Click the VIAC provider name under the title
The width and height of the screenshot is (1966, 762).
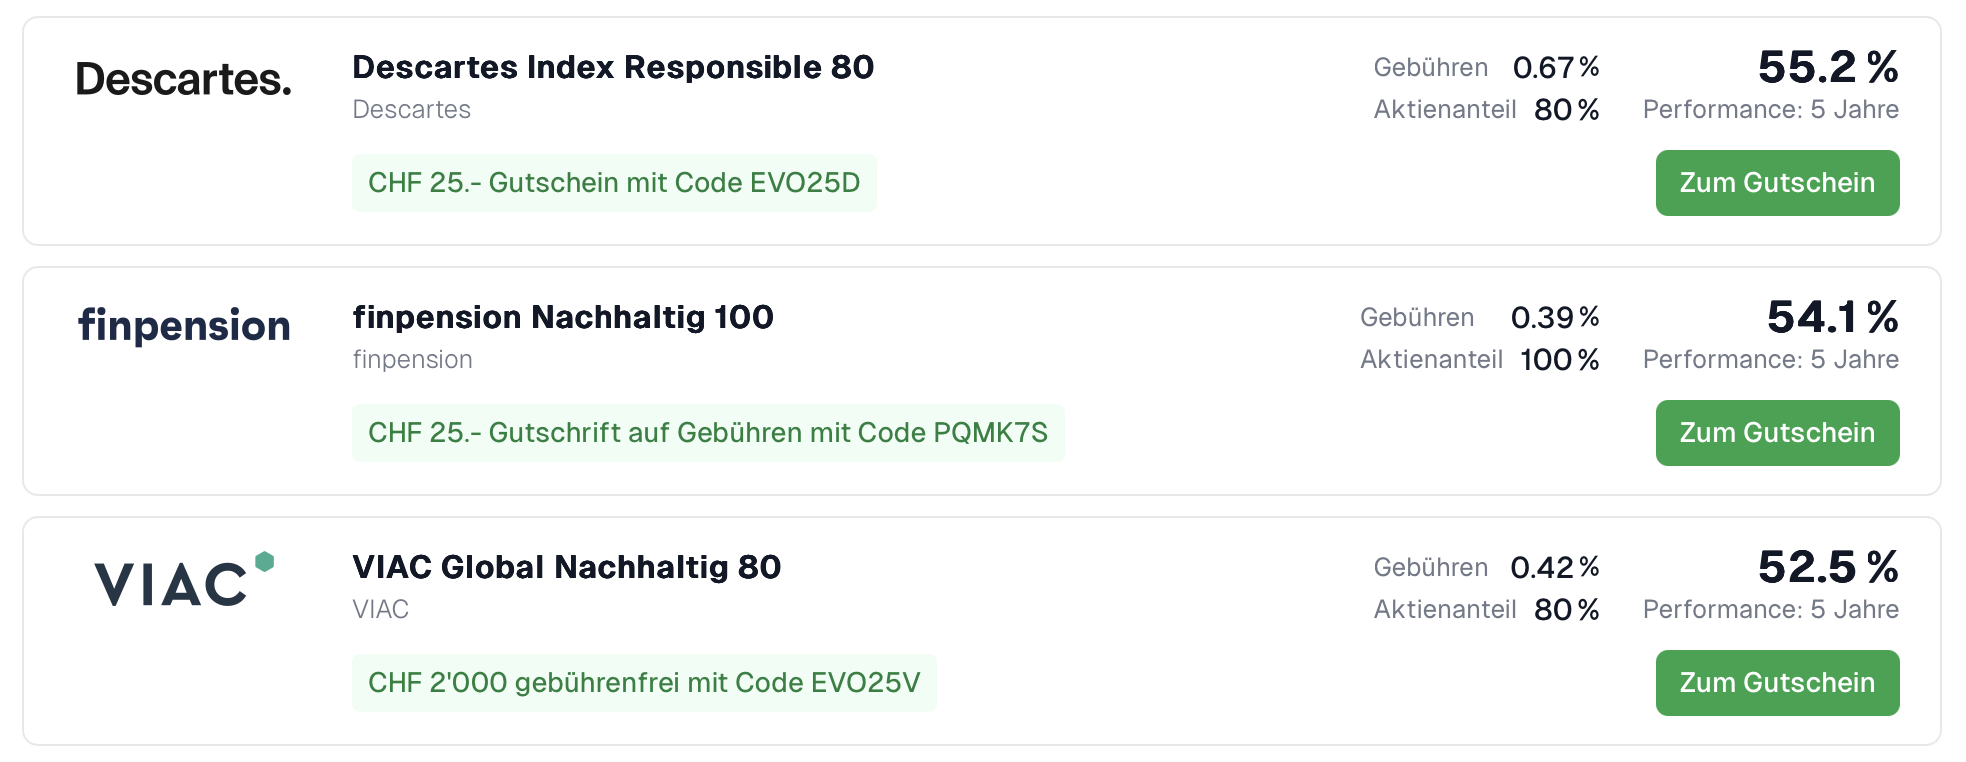point(380,609)
